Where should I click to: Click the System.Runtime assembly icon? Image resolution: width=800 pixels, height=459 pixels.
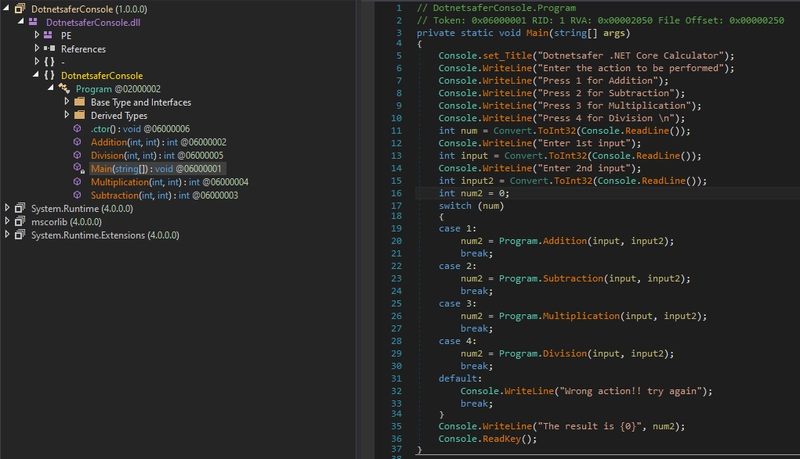pyautogui.click(x=20, y=208)
